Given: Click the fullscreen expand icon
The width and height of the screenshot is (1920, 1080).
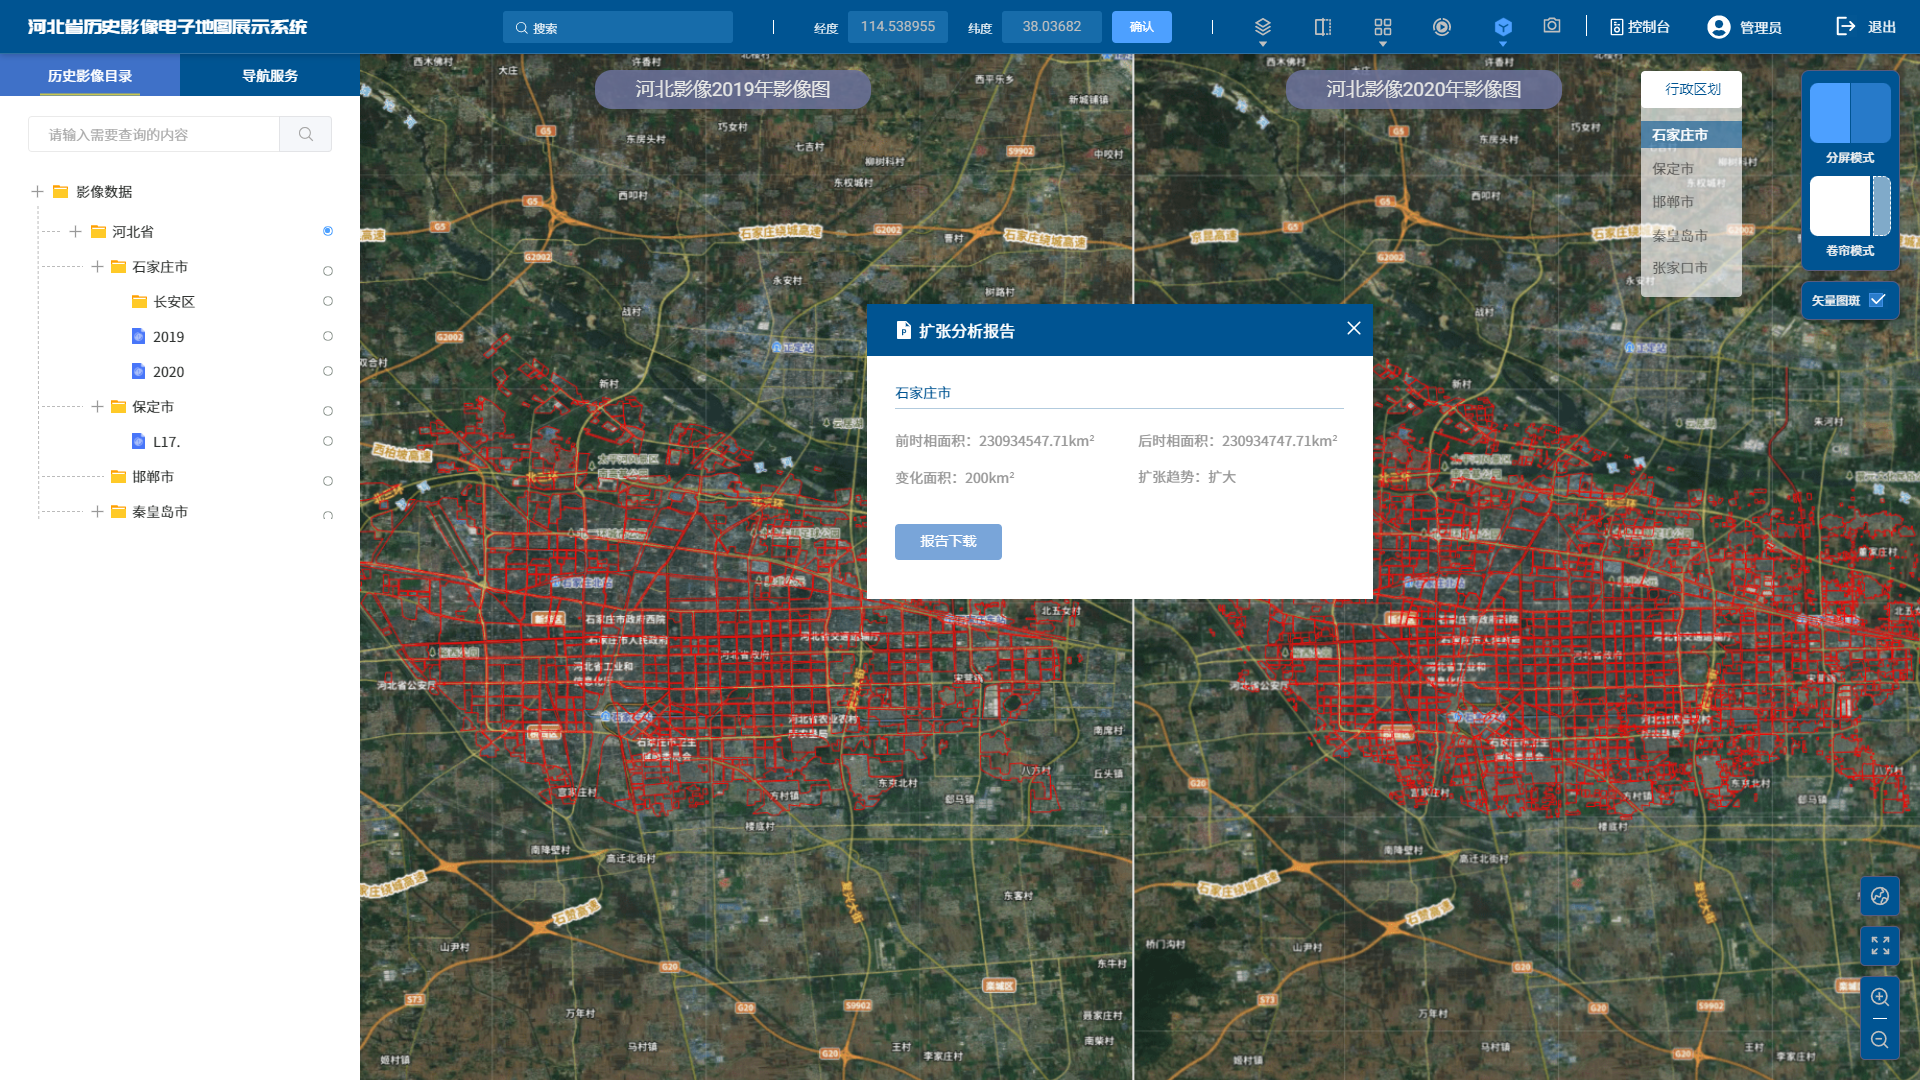Looking at the screenshot, I should (x=1879, y=945).
